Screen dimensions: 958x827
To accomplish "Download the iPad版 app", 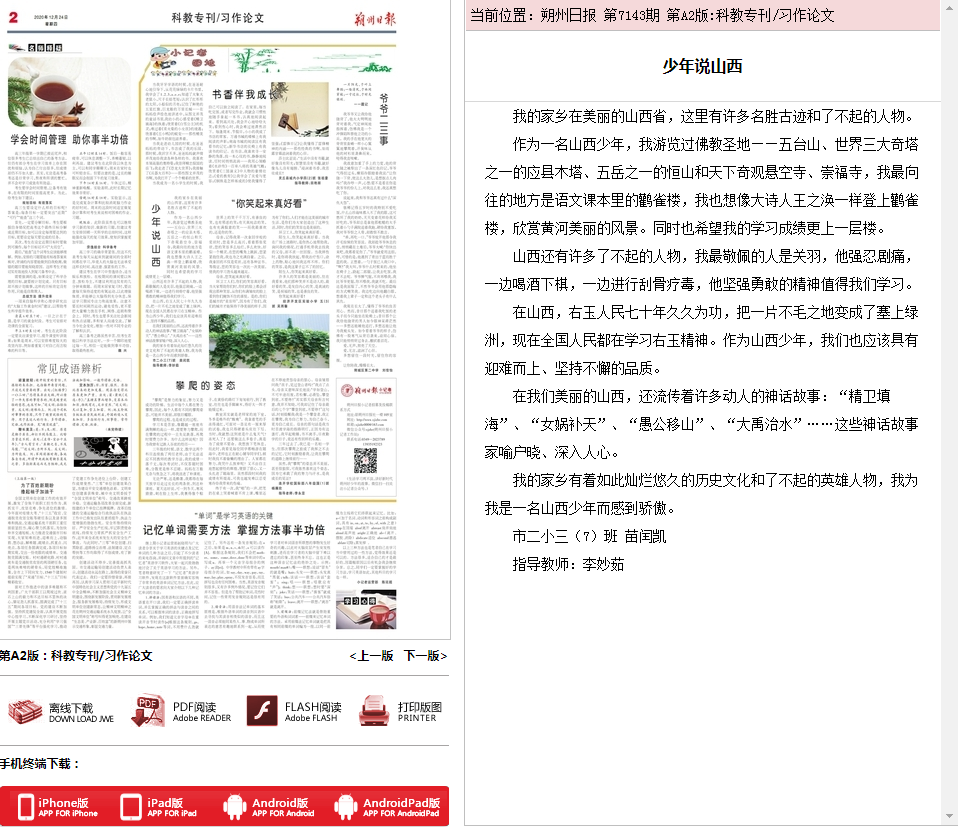I will (159, 807).
